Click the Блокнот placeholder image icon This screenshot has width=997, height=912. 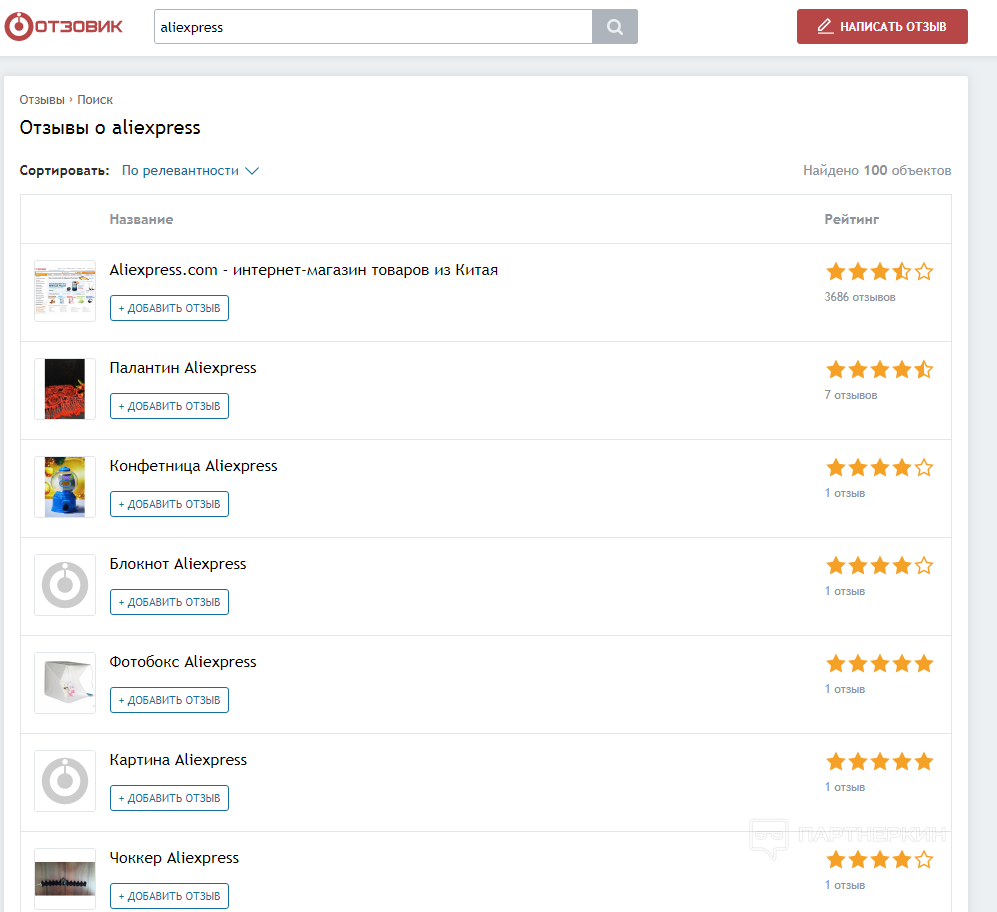65,584
